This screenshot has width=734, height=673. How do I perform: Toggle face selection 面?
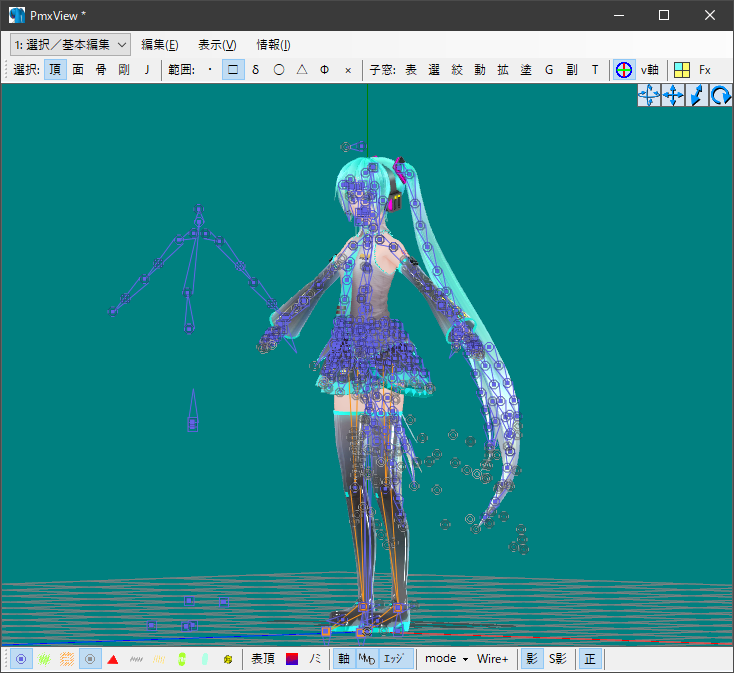click(x=78, y=70)
